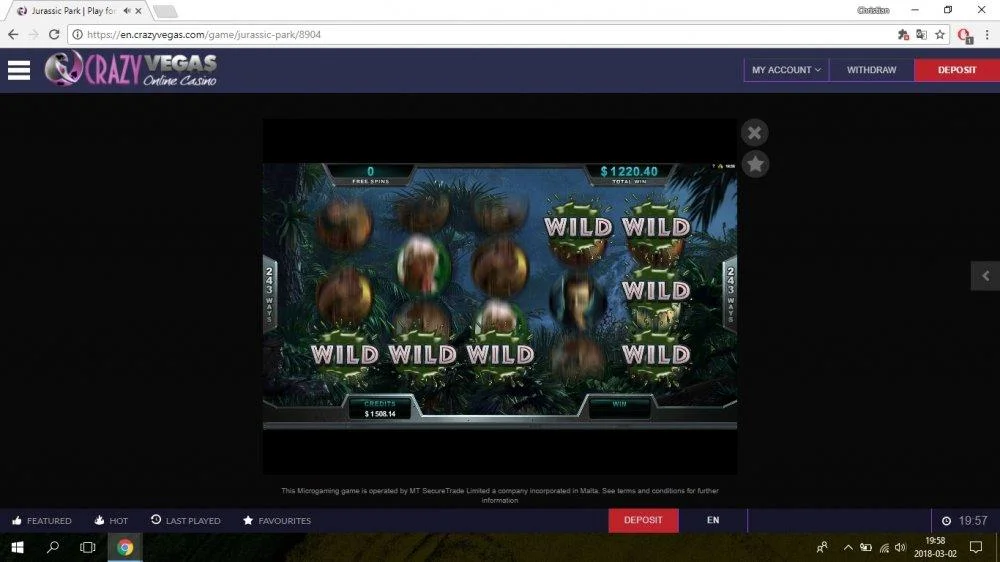
Task: Open the taskbar People icon
Action: coord(822,547)
